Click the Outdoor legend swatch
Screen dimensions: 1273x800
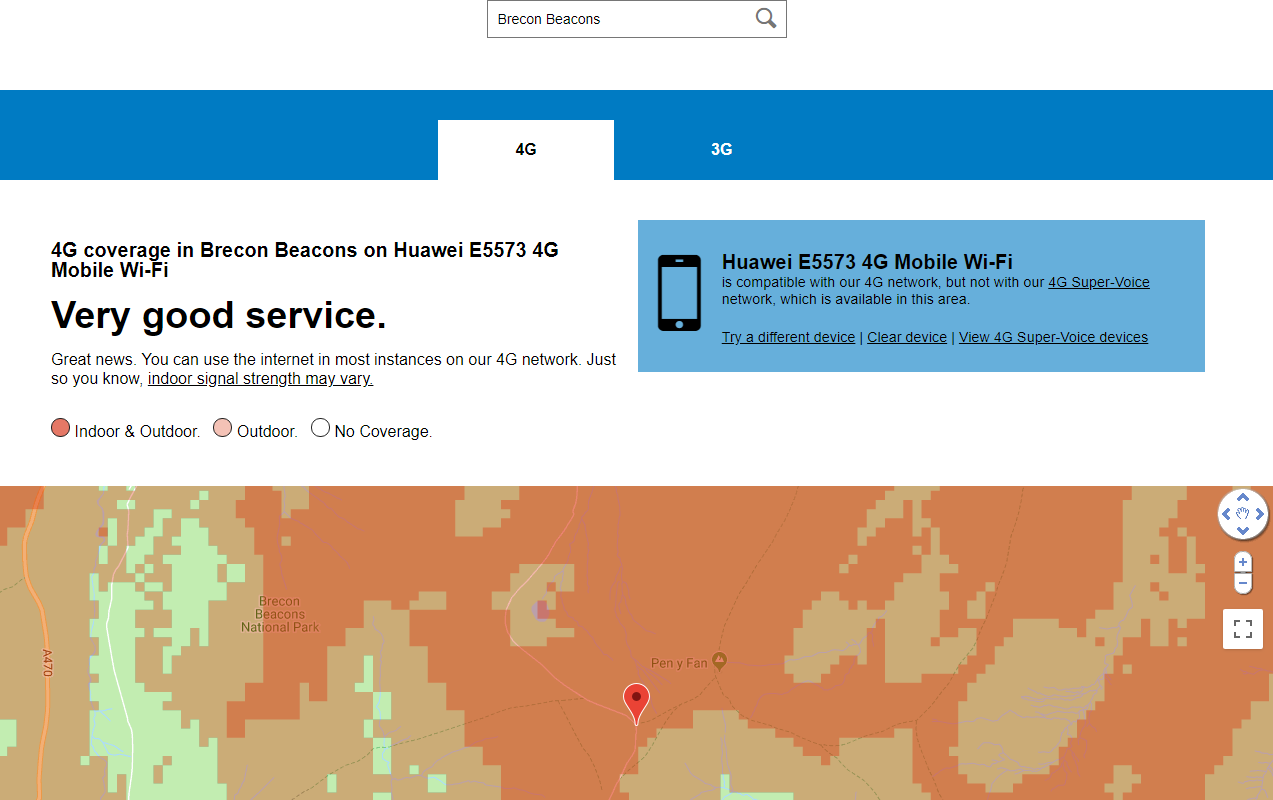(x=223, y=428)
